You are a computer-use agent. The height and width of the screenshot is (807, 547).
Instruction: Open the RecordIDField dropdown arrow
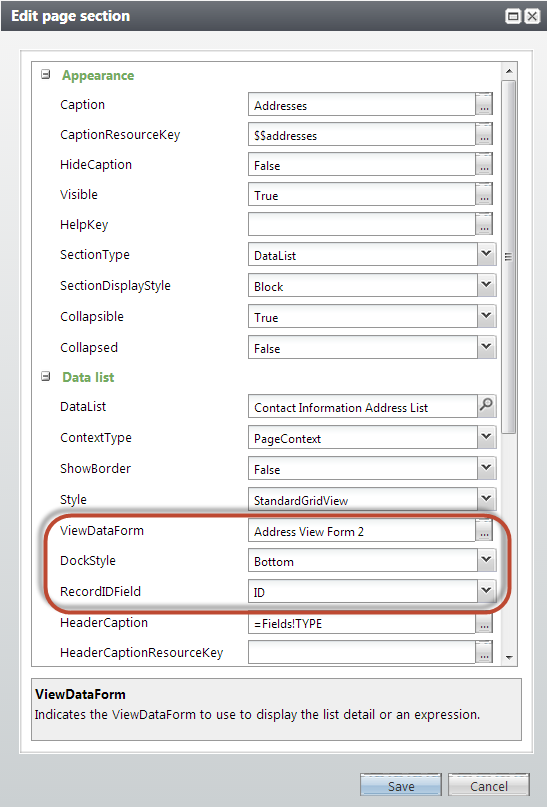[486, 591]
